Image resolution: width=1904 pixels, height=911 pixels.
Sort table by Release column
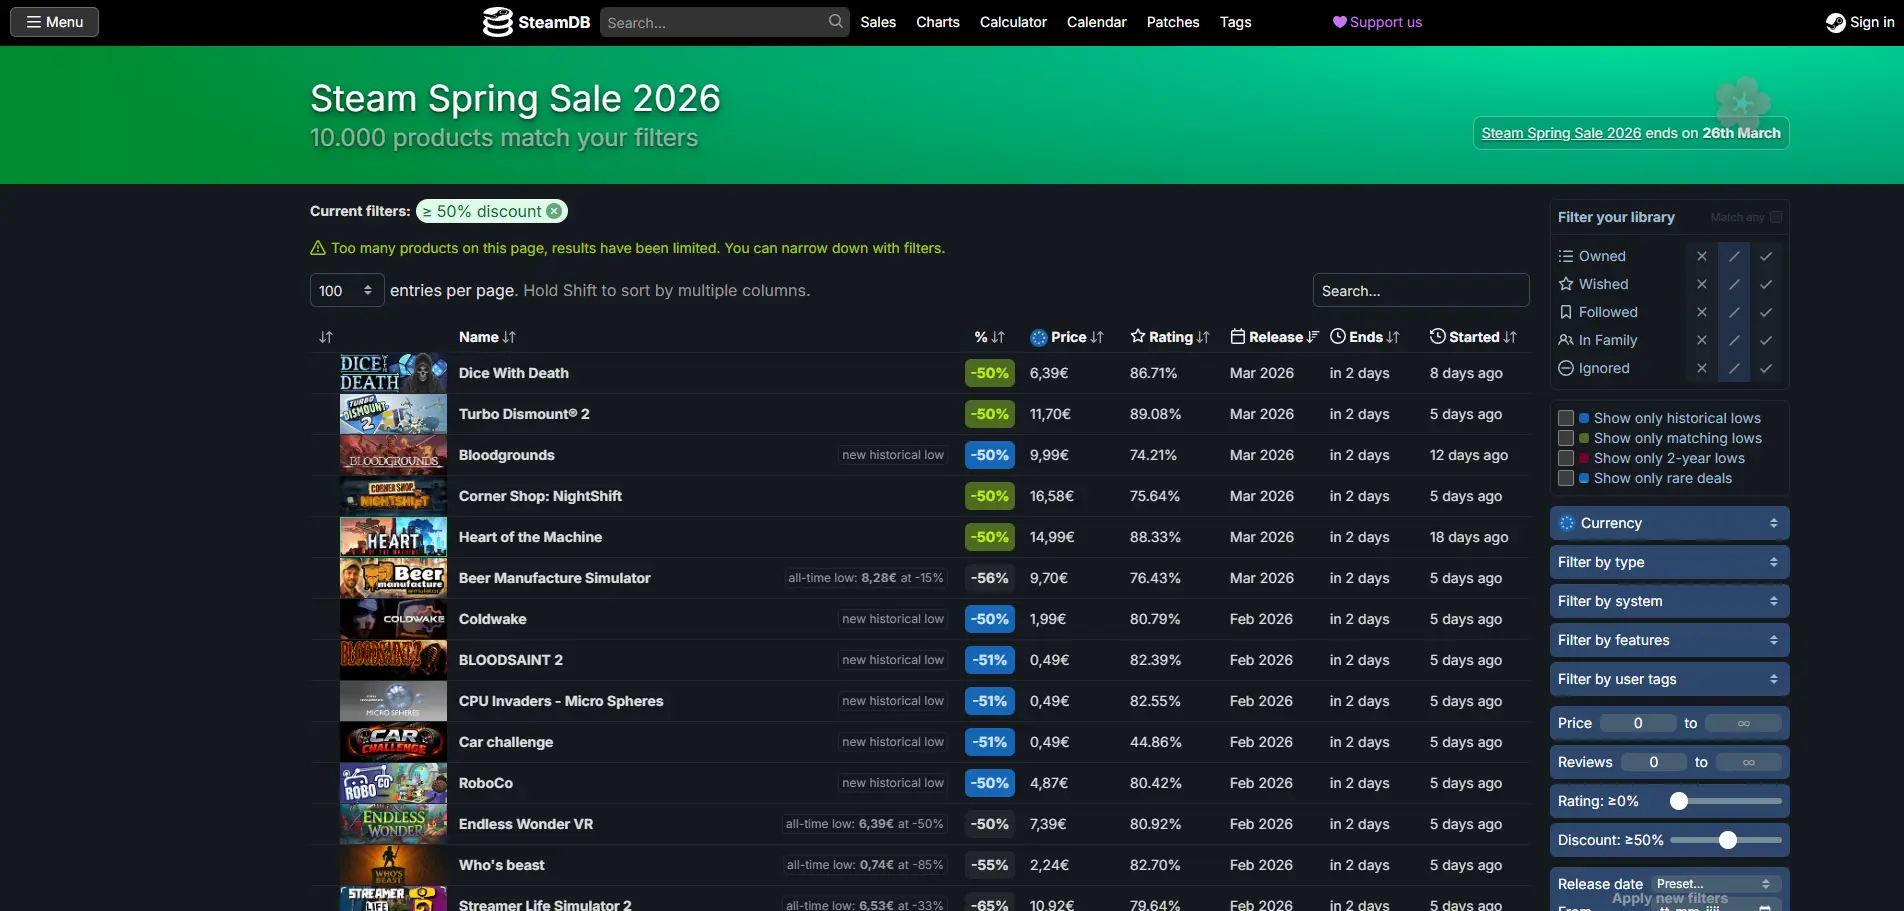[1275, 337]
